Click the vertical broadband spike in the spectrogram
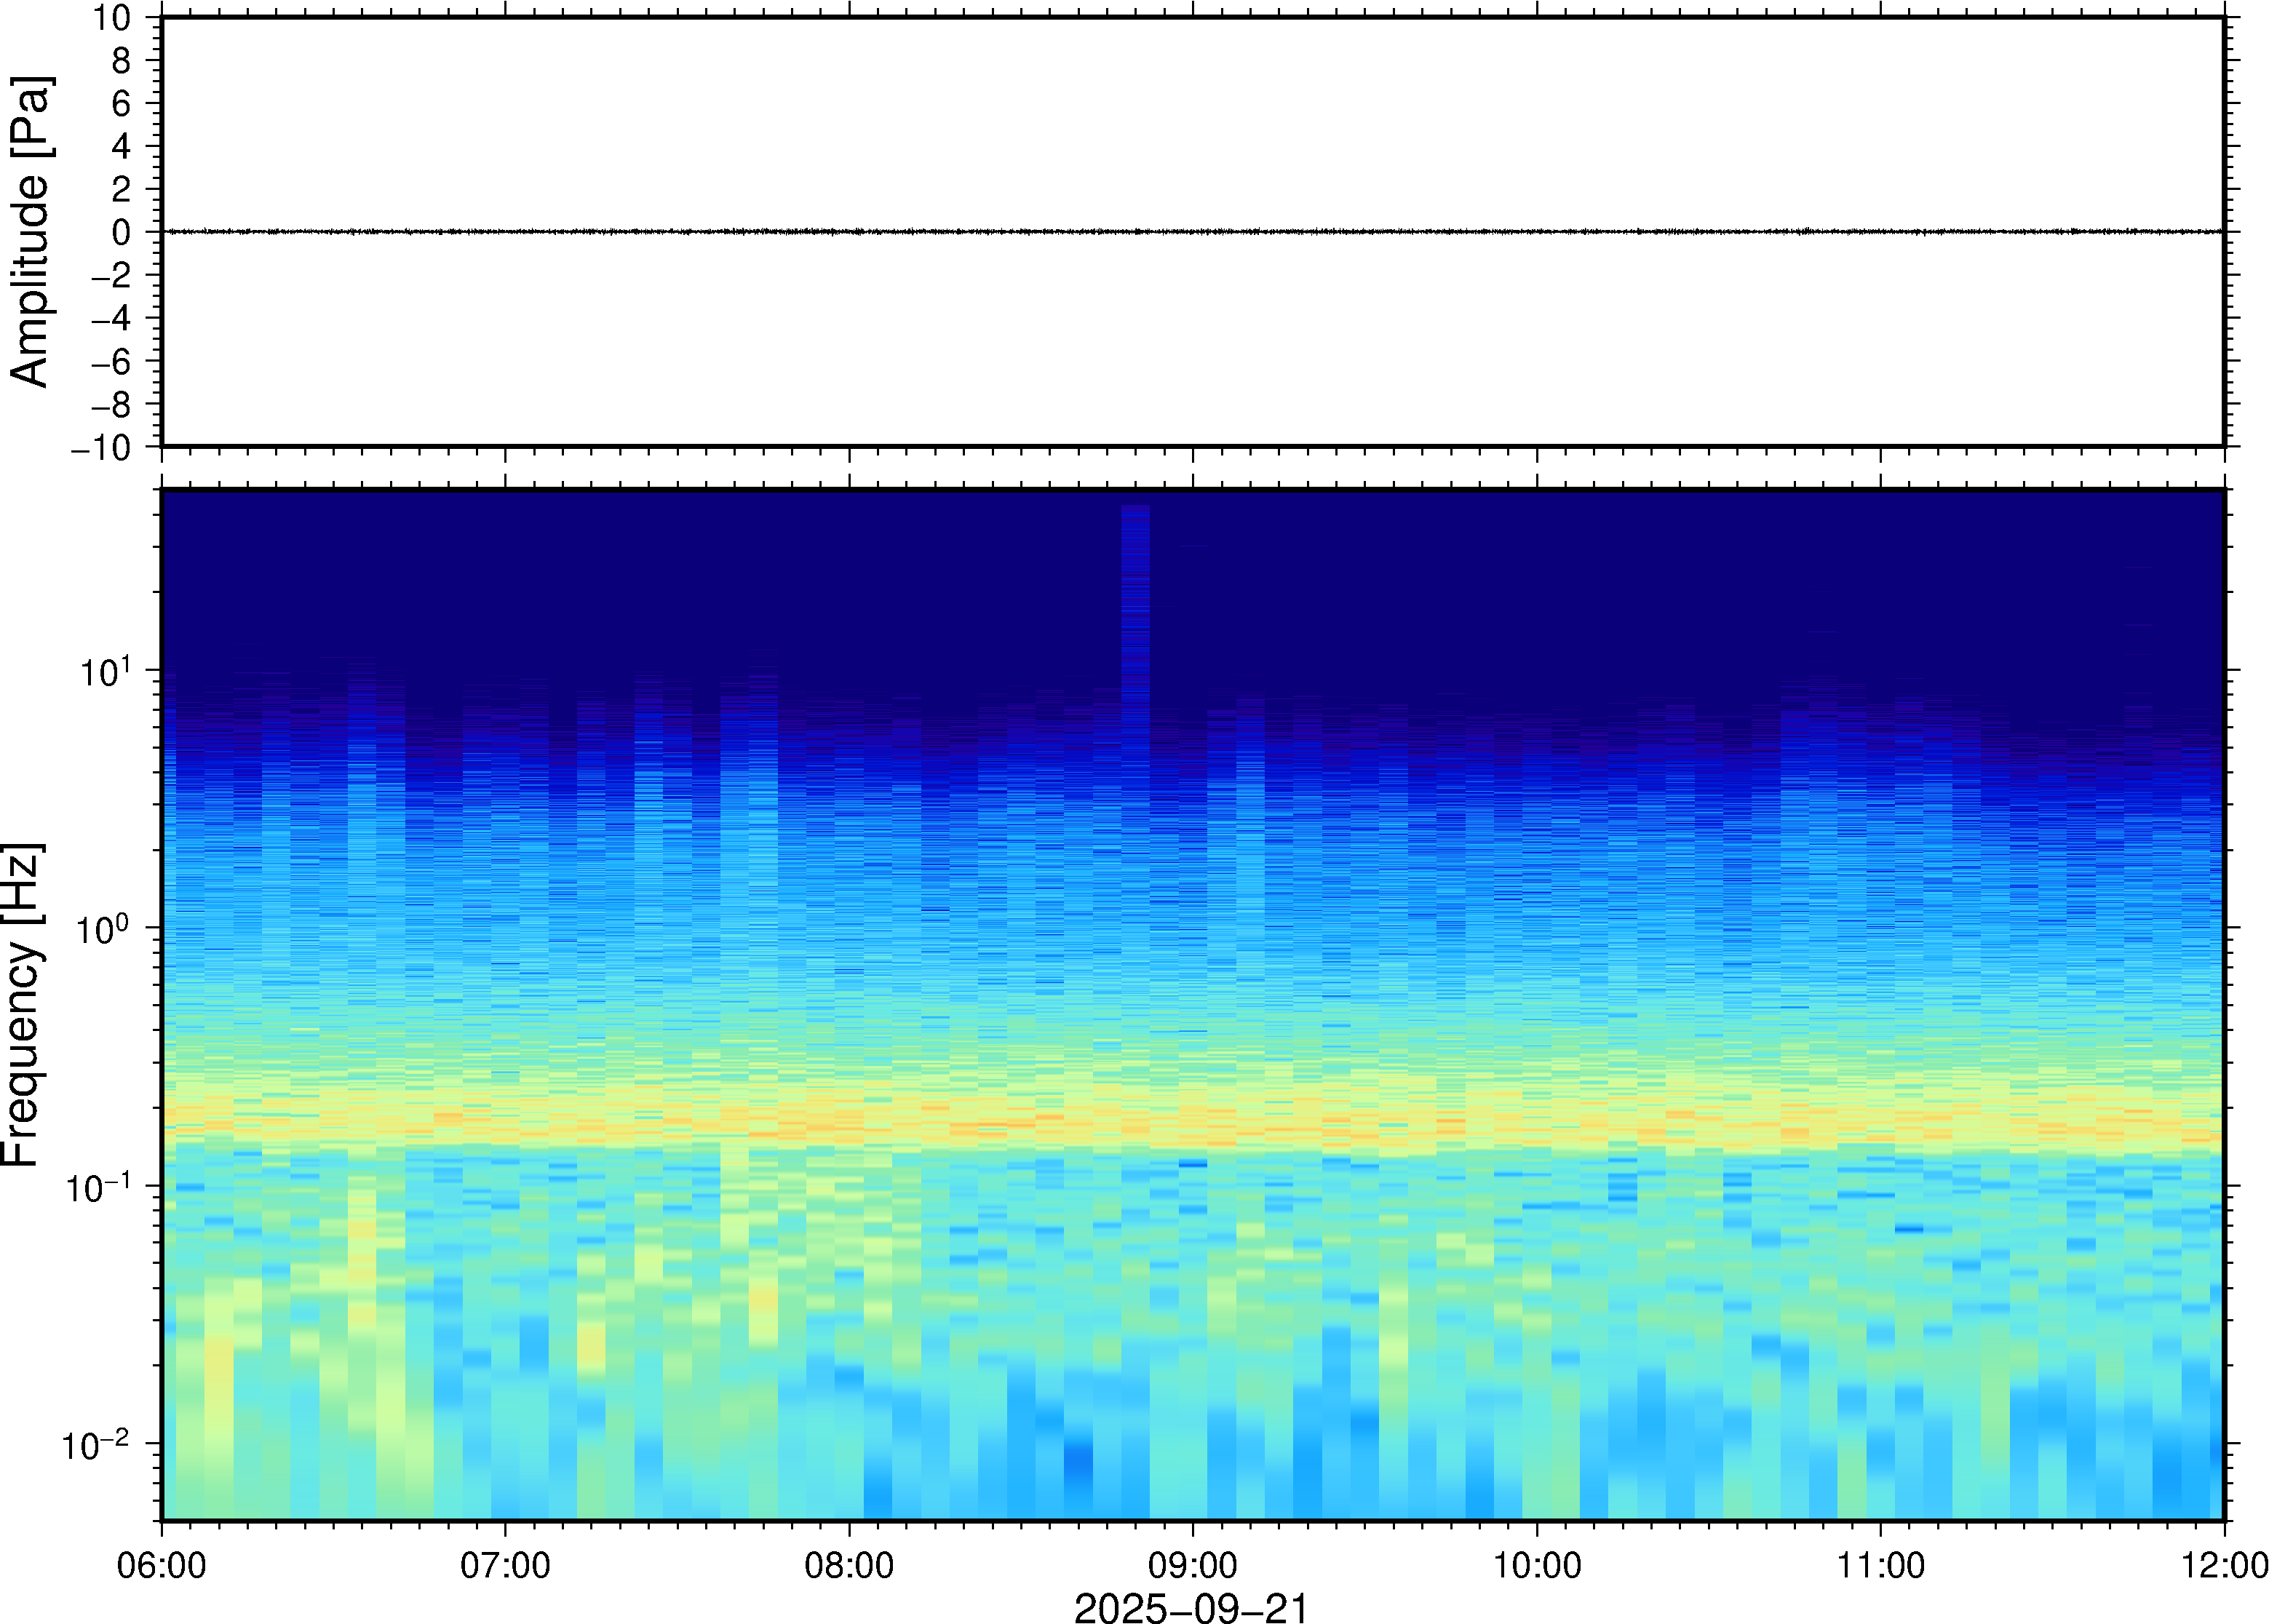This screenshot has width=2269, height=1624. coord(1135,600)
